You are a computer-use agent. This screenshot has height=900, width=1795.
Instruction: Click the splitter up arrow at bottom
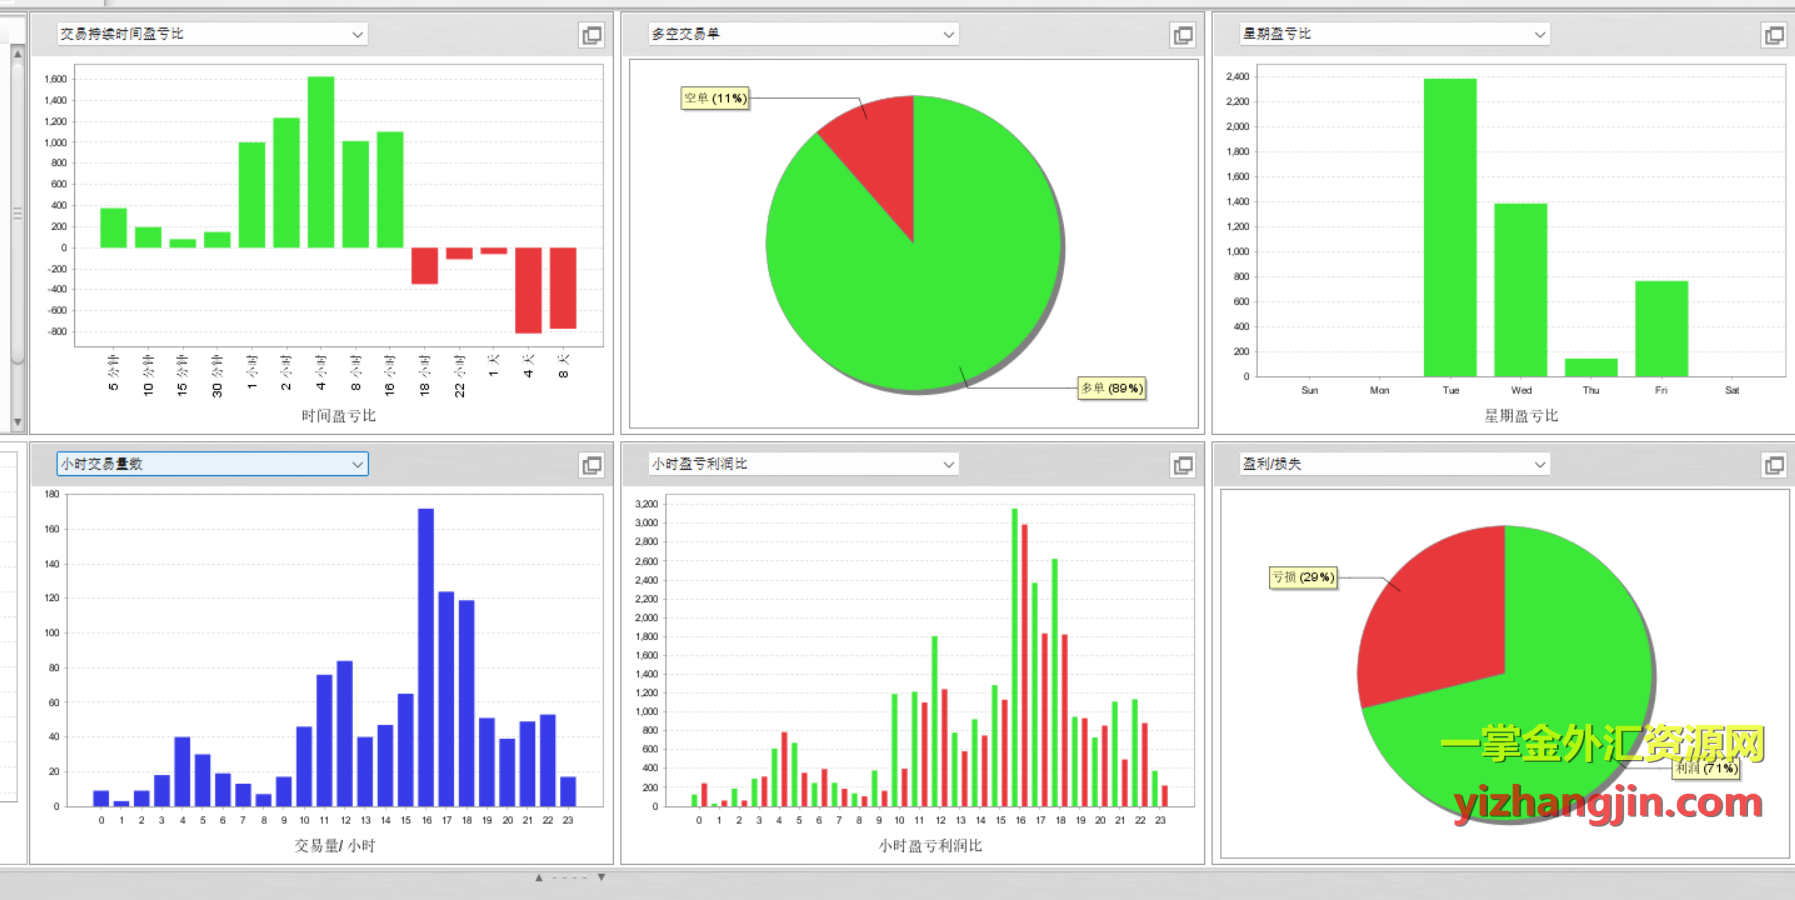pos(539,878)
